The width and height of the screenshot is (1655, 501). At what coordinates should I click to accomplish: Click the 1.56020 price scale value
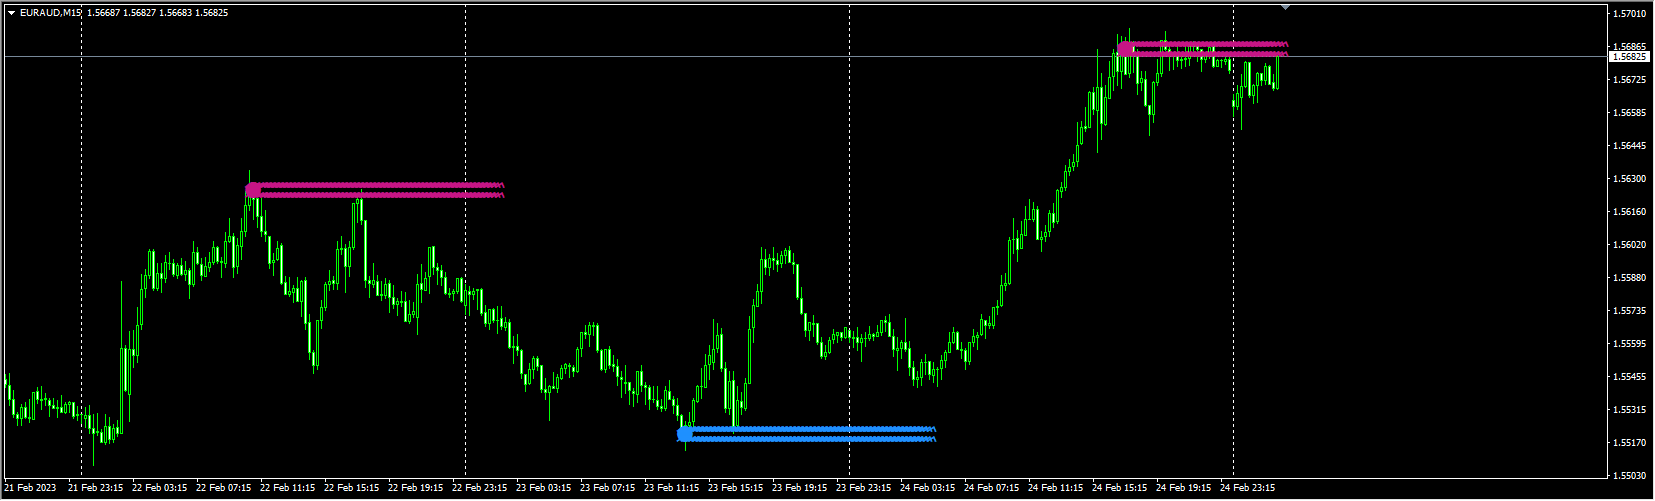tap(1630, 245)
